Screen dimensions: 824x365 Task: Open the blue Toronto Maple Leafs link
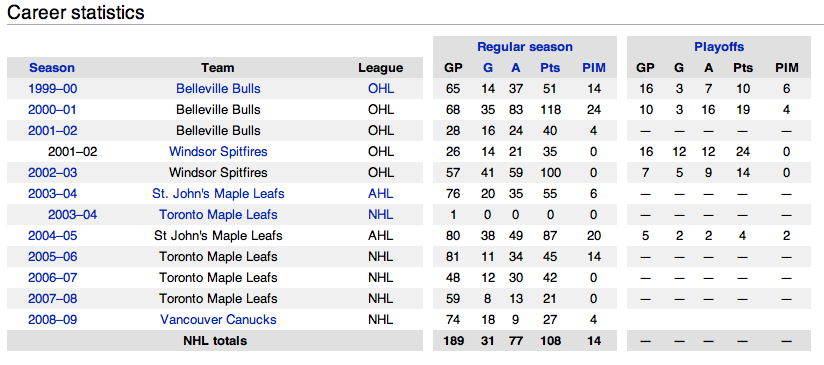pos(218,215)
